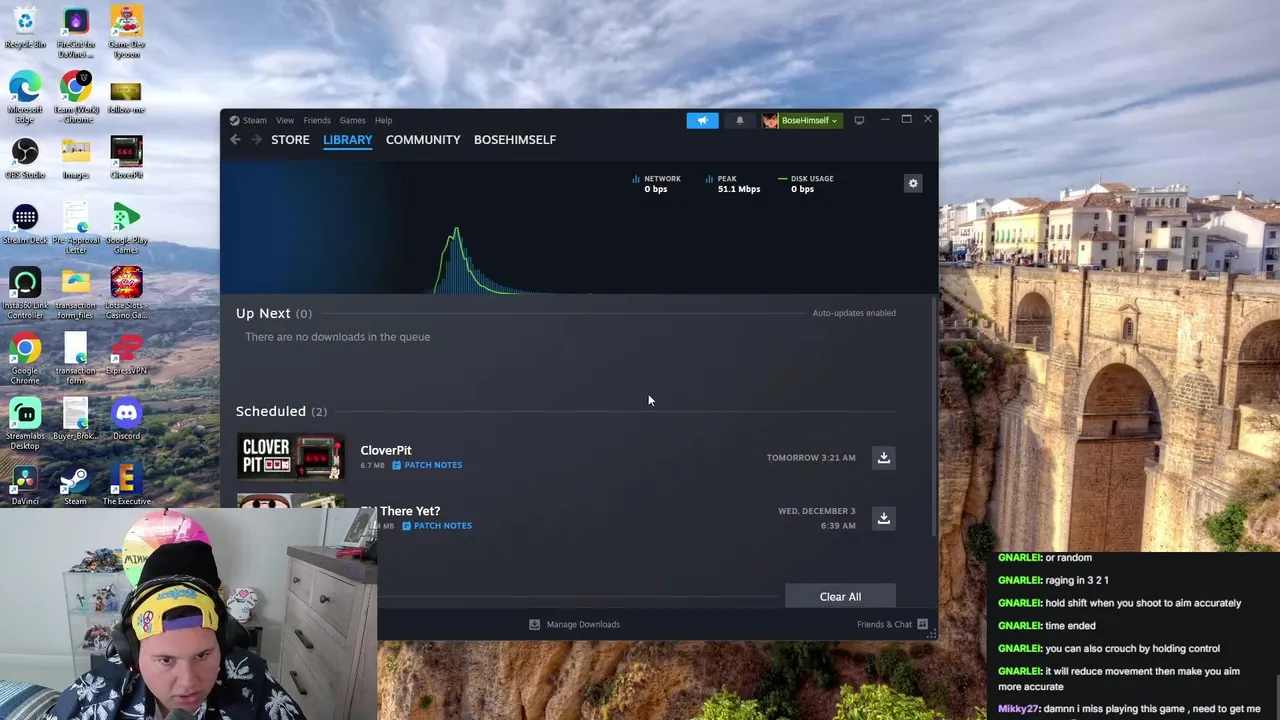Click the PEAK 51.1 Mbps stat

point(733,184)
